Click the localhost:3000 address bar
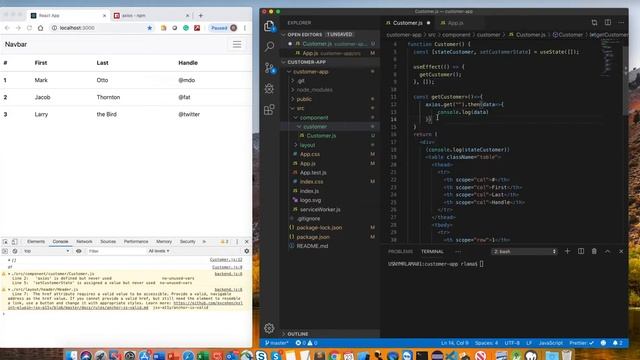The image size is (640, 360). (x=98, y=28)
